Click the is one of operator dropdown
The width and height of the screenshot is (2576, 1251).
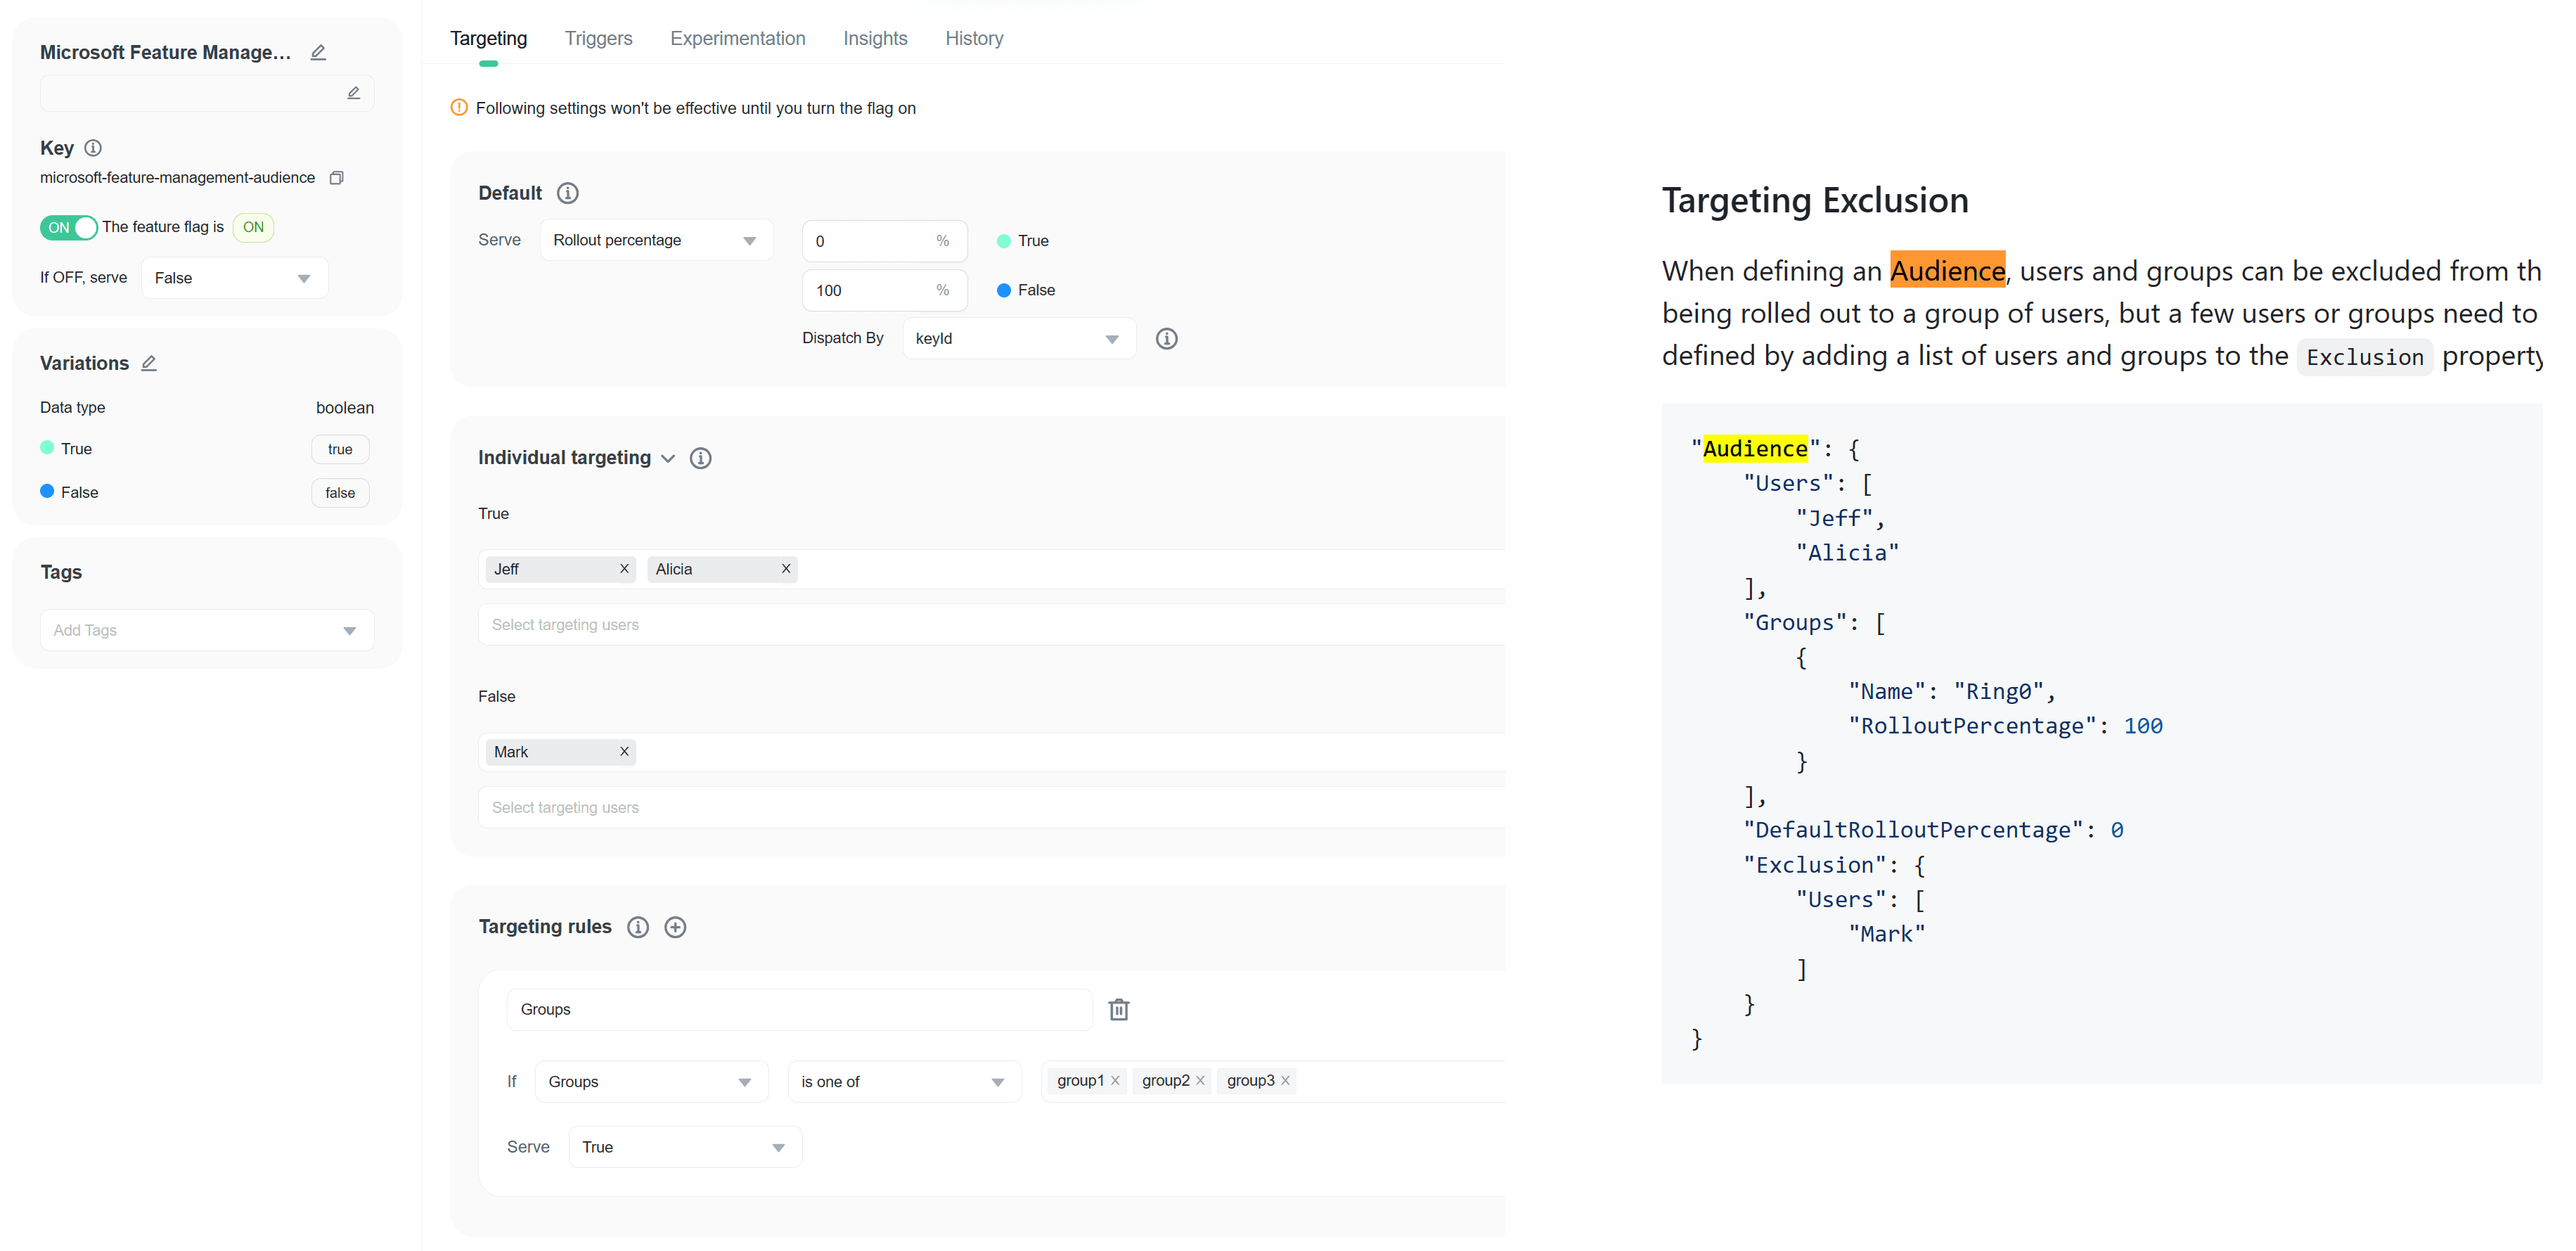903,1082
